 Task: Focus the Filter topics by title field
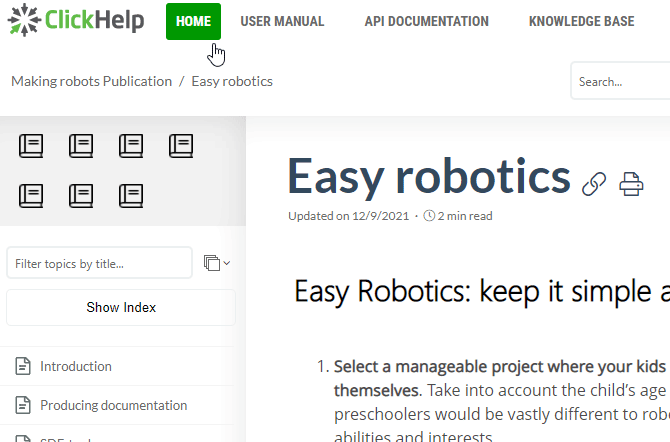pos(99,263)
